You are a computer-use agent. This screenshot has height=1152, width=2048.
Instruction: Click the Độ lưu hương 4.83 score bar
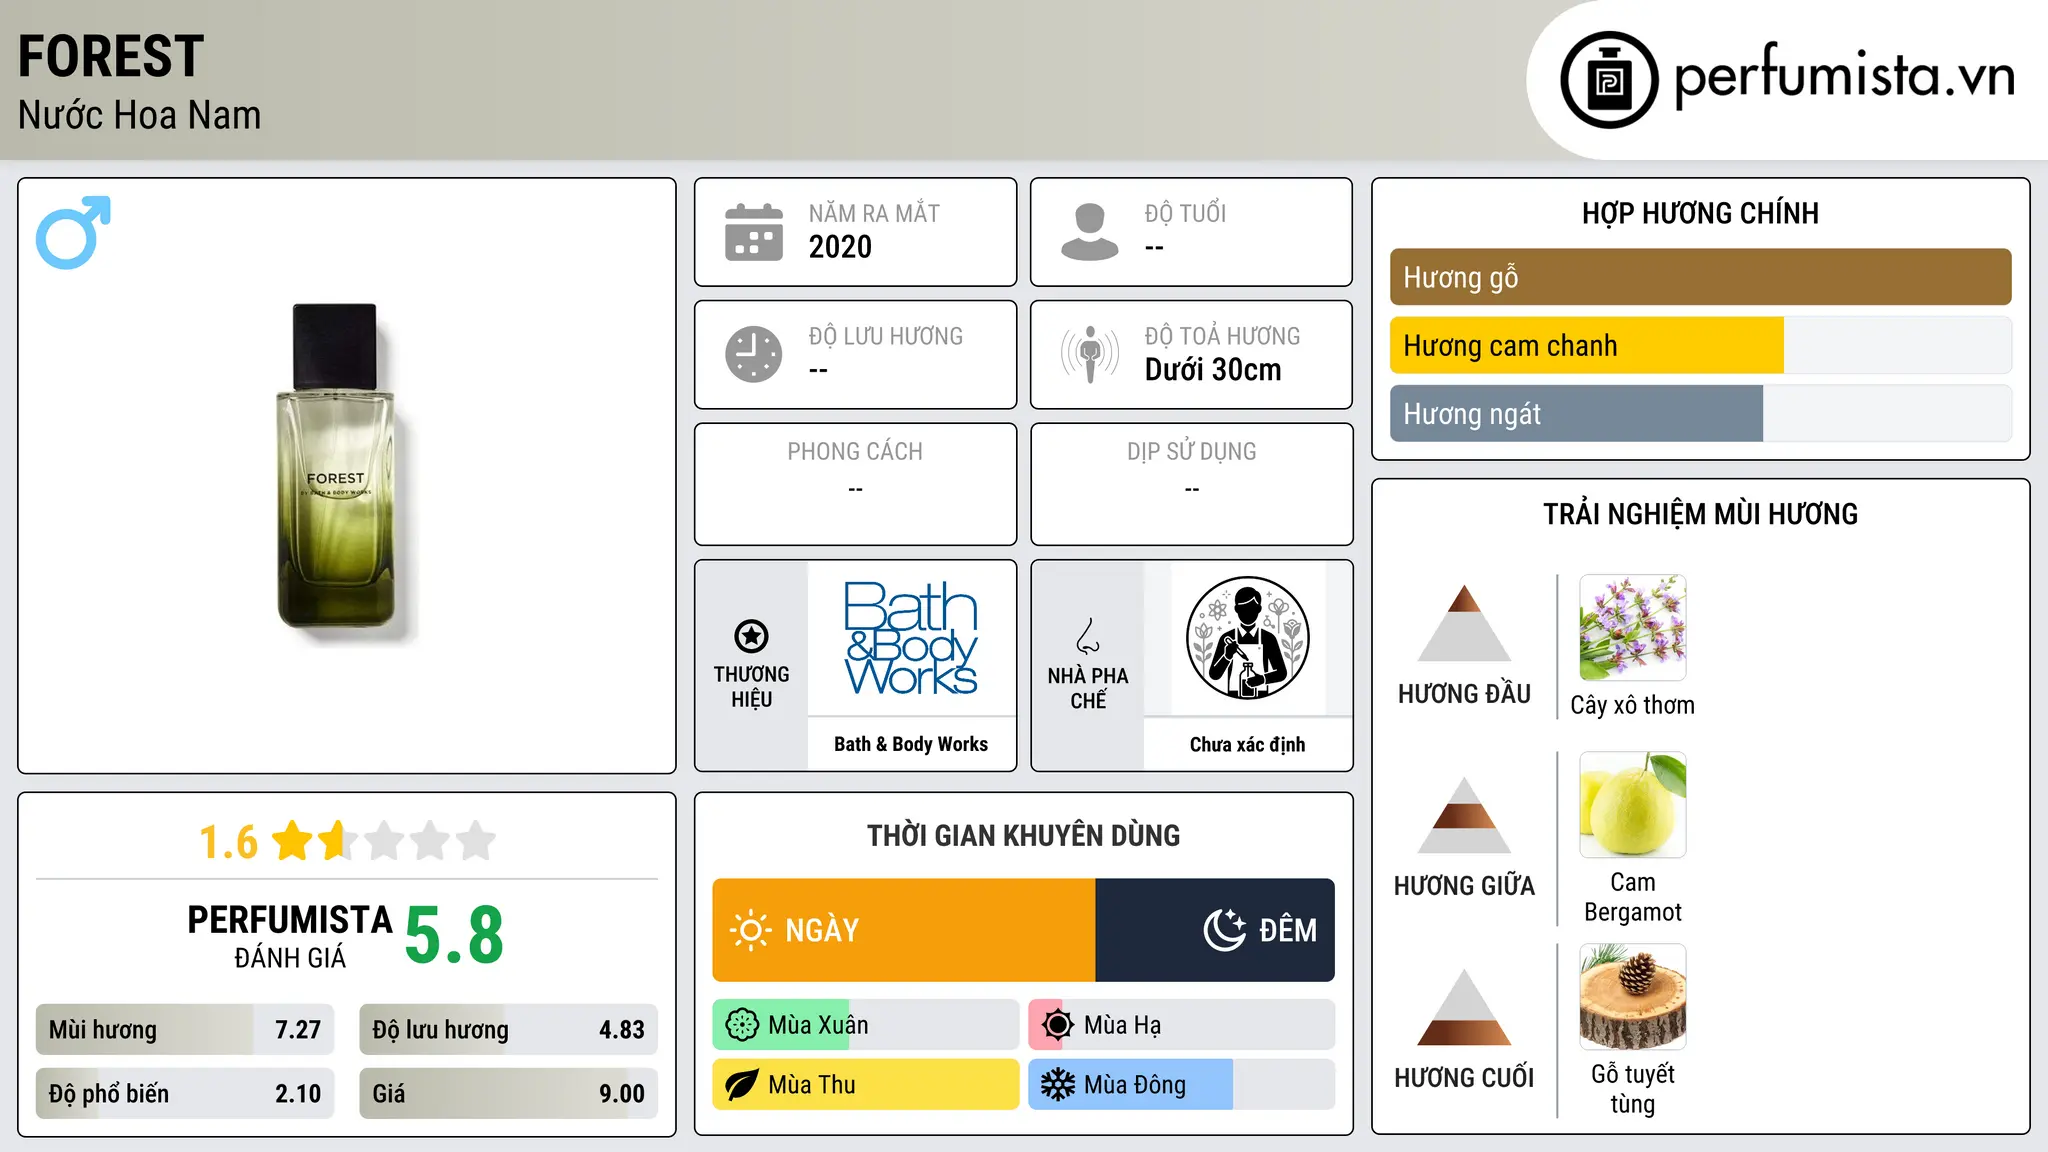tap(508, 1029)
